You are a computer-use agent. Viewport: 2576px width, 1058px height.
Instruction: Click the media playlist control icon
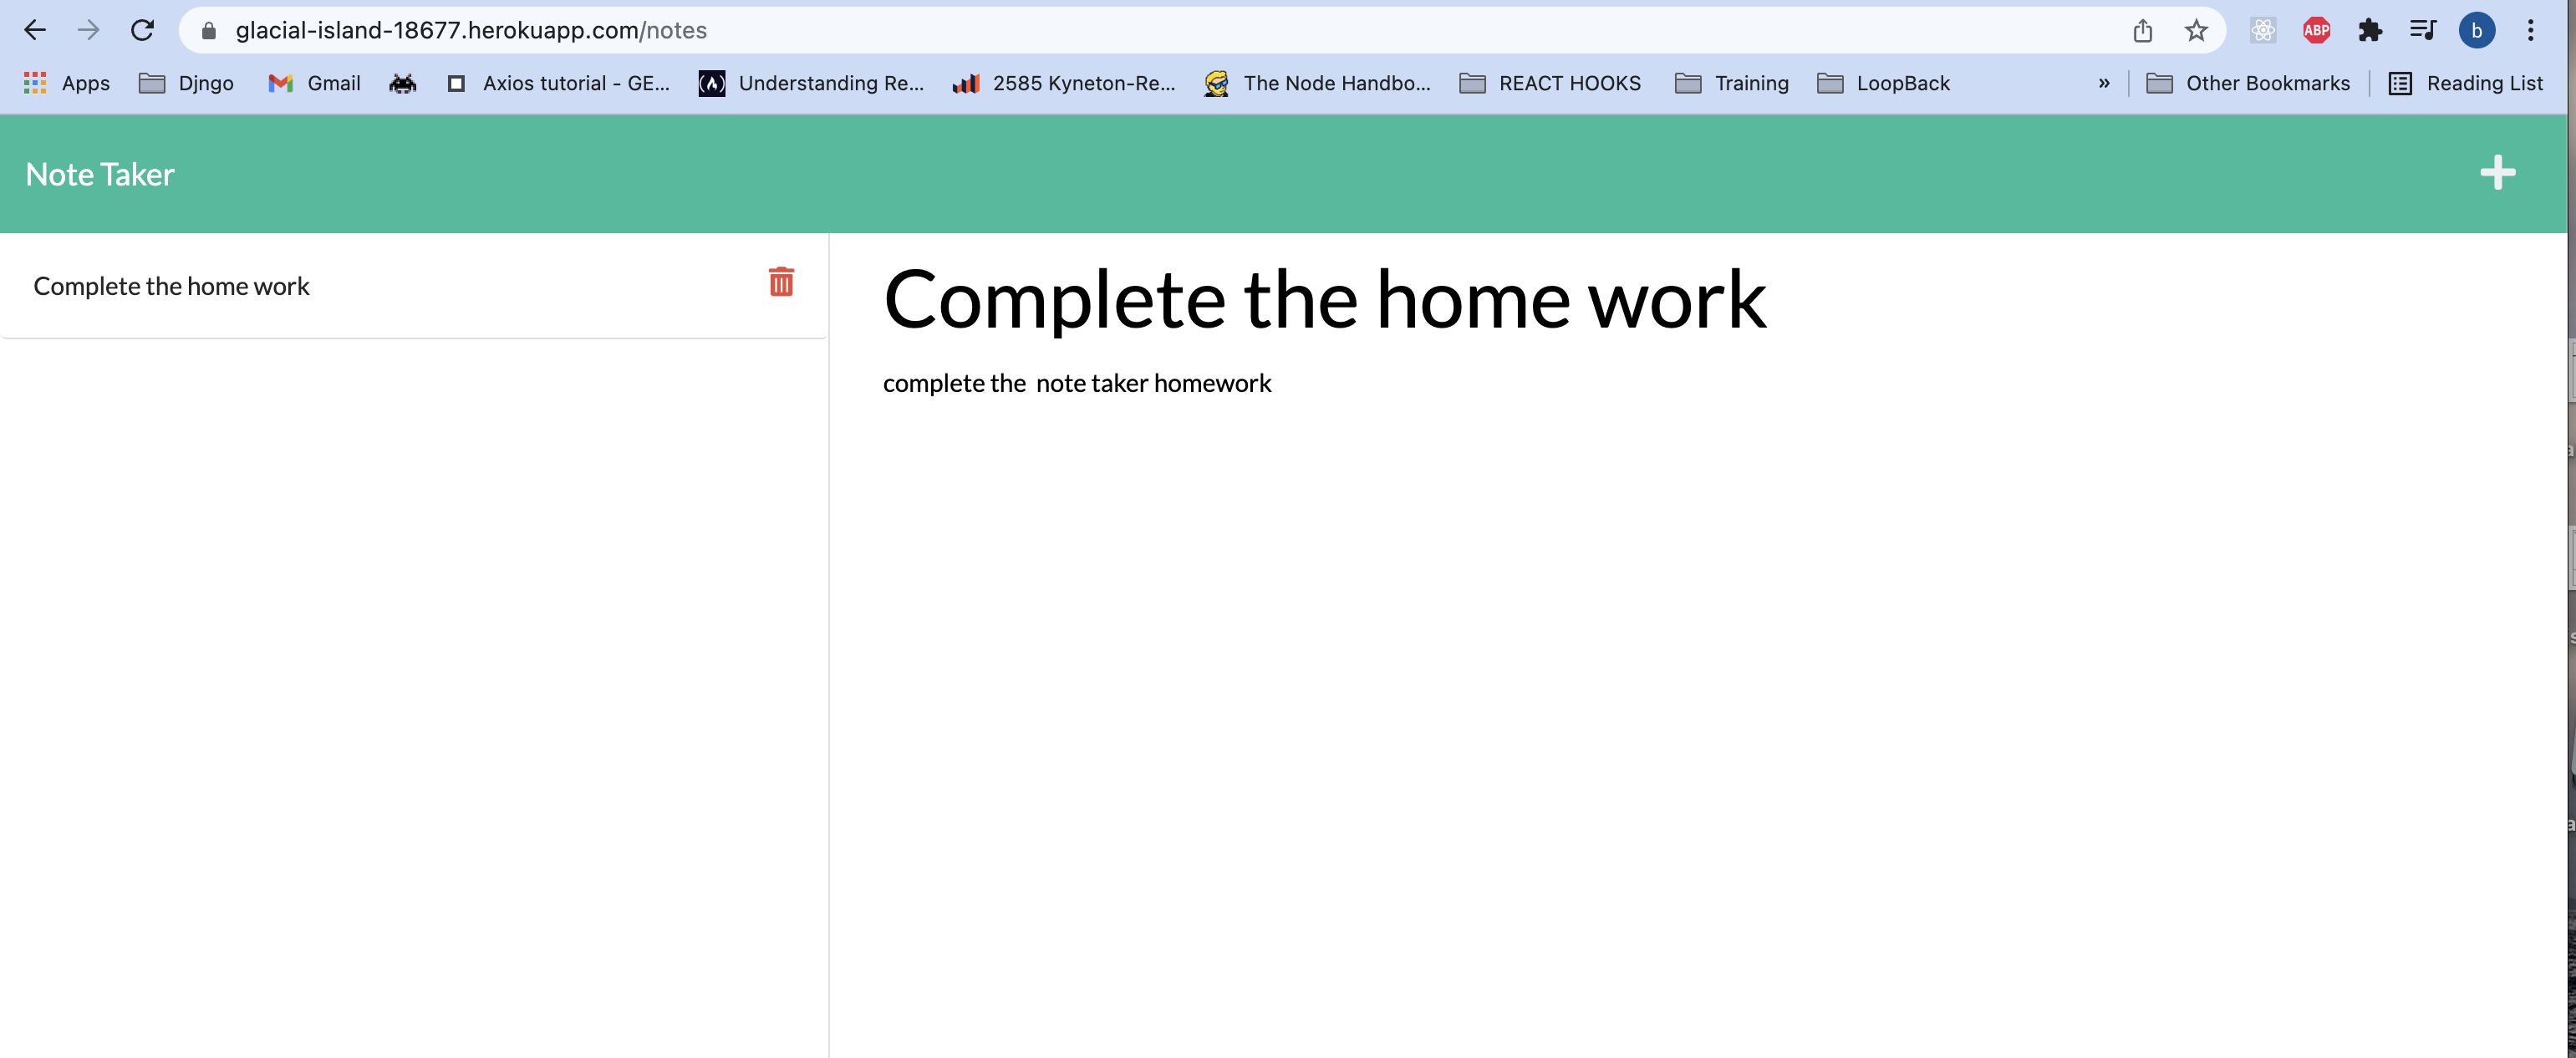coord(2423,30)
